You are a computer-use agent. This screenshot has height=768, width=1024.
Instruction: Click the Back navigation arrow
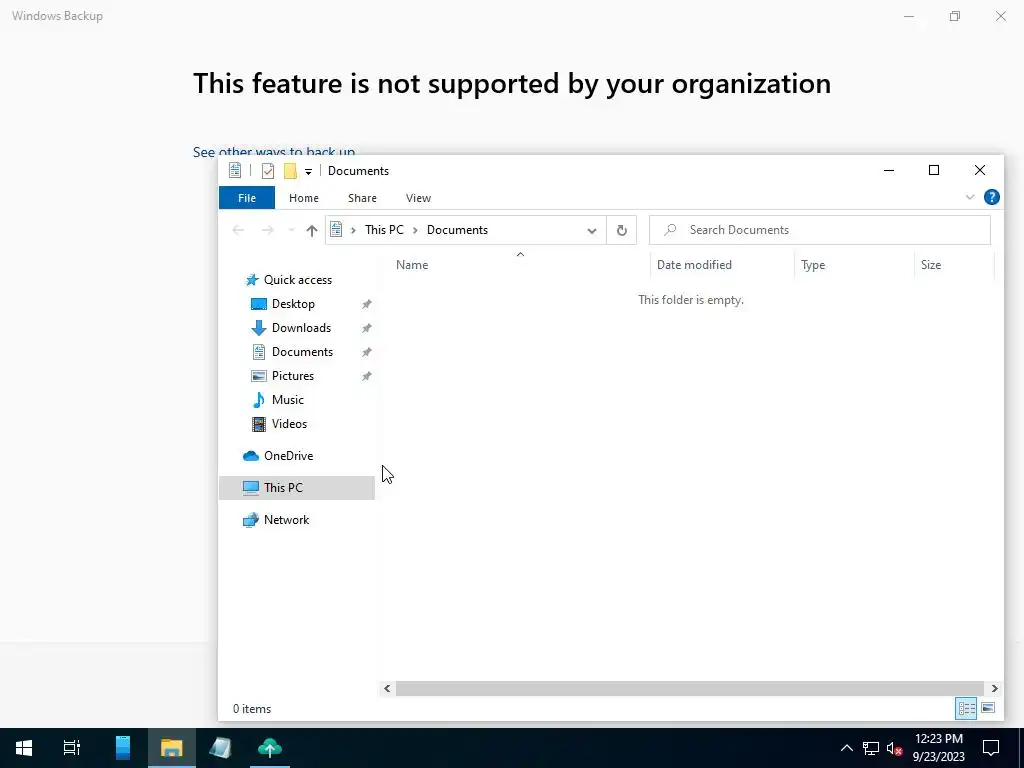(238, 230)
